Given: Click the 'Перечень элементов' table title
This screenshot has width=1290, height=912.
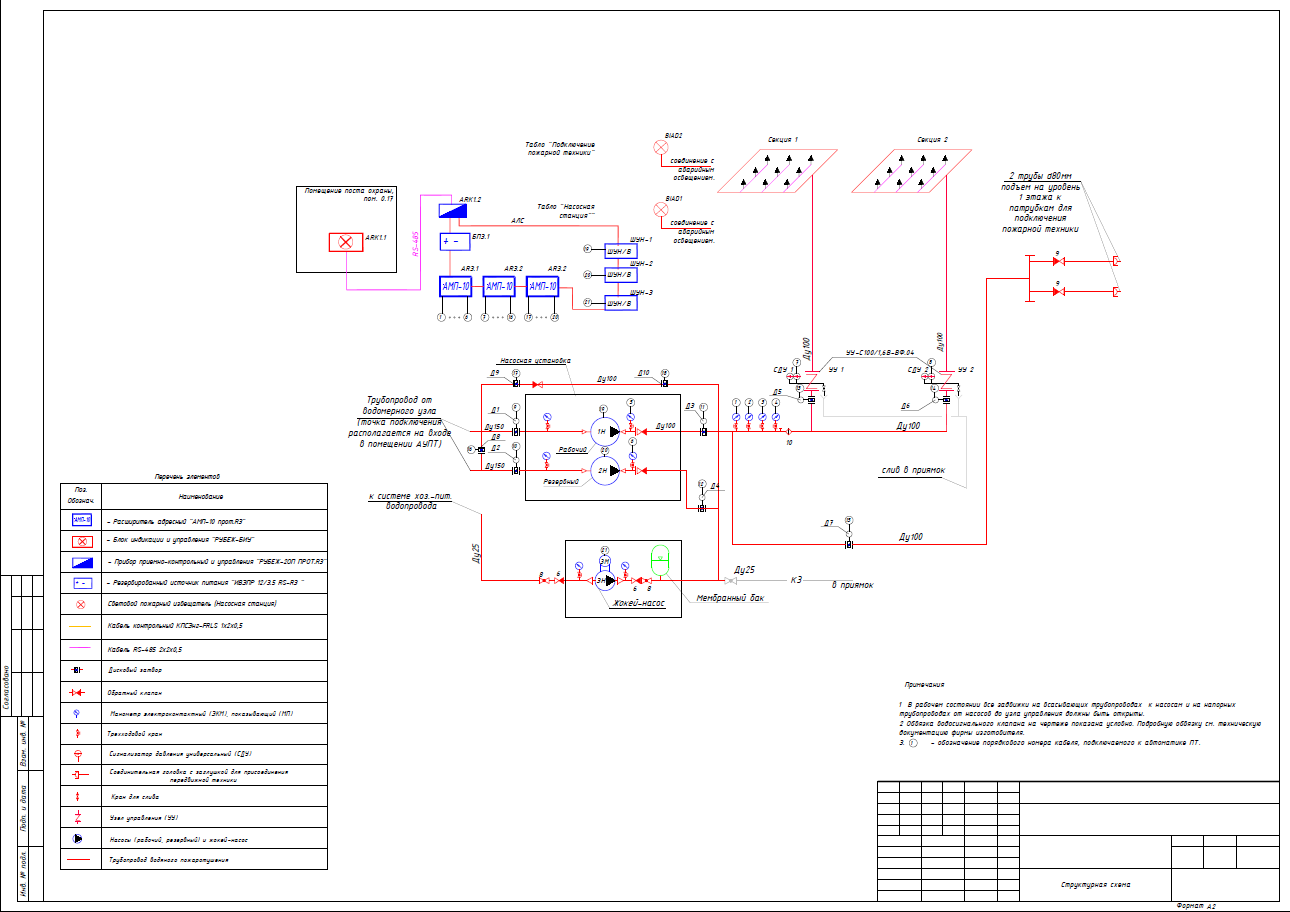Looking at the screenshot, I should pyautogui.click(x=186, y=477).
